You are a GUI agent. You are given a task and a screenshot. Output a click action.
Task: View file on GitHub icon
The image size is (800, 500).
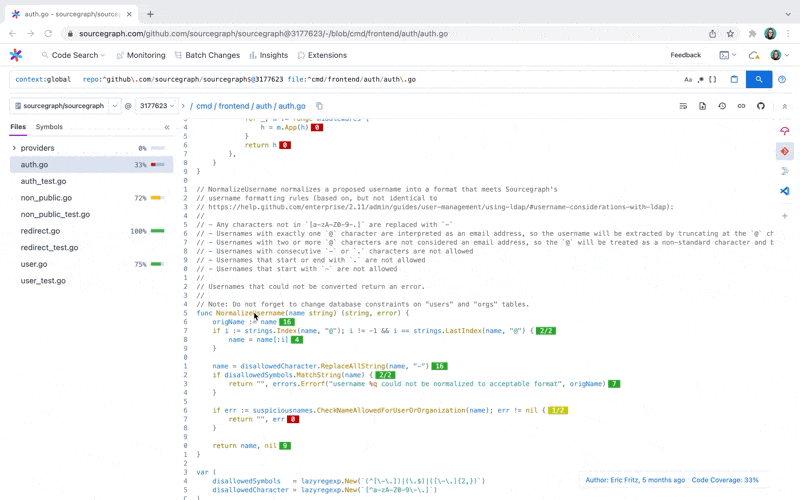761,106
